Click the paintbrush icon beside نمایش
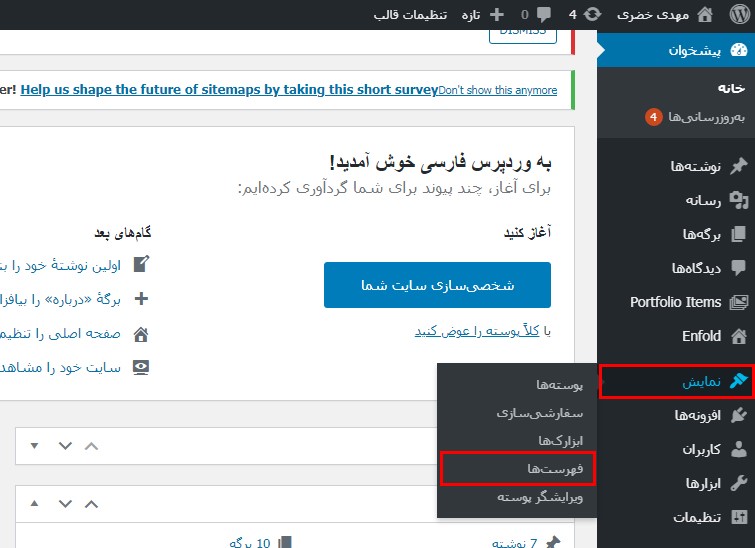 point(739,381)
